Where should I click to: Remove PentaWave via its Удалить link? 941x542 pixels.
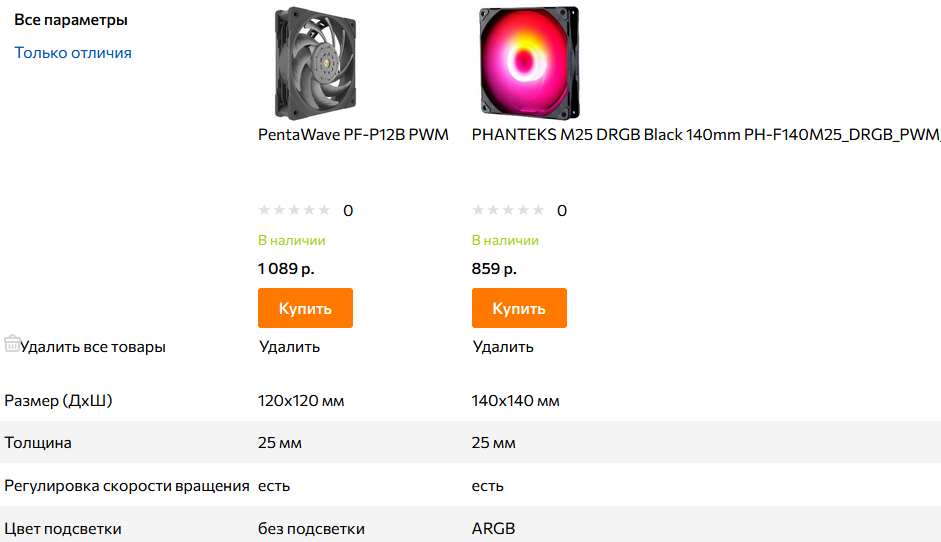tap(289, 347)
